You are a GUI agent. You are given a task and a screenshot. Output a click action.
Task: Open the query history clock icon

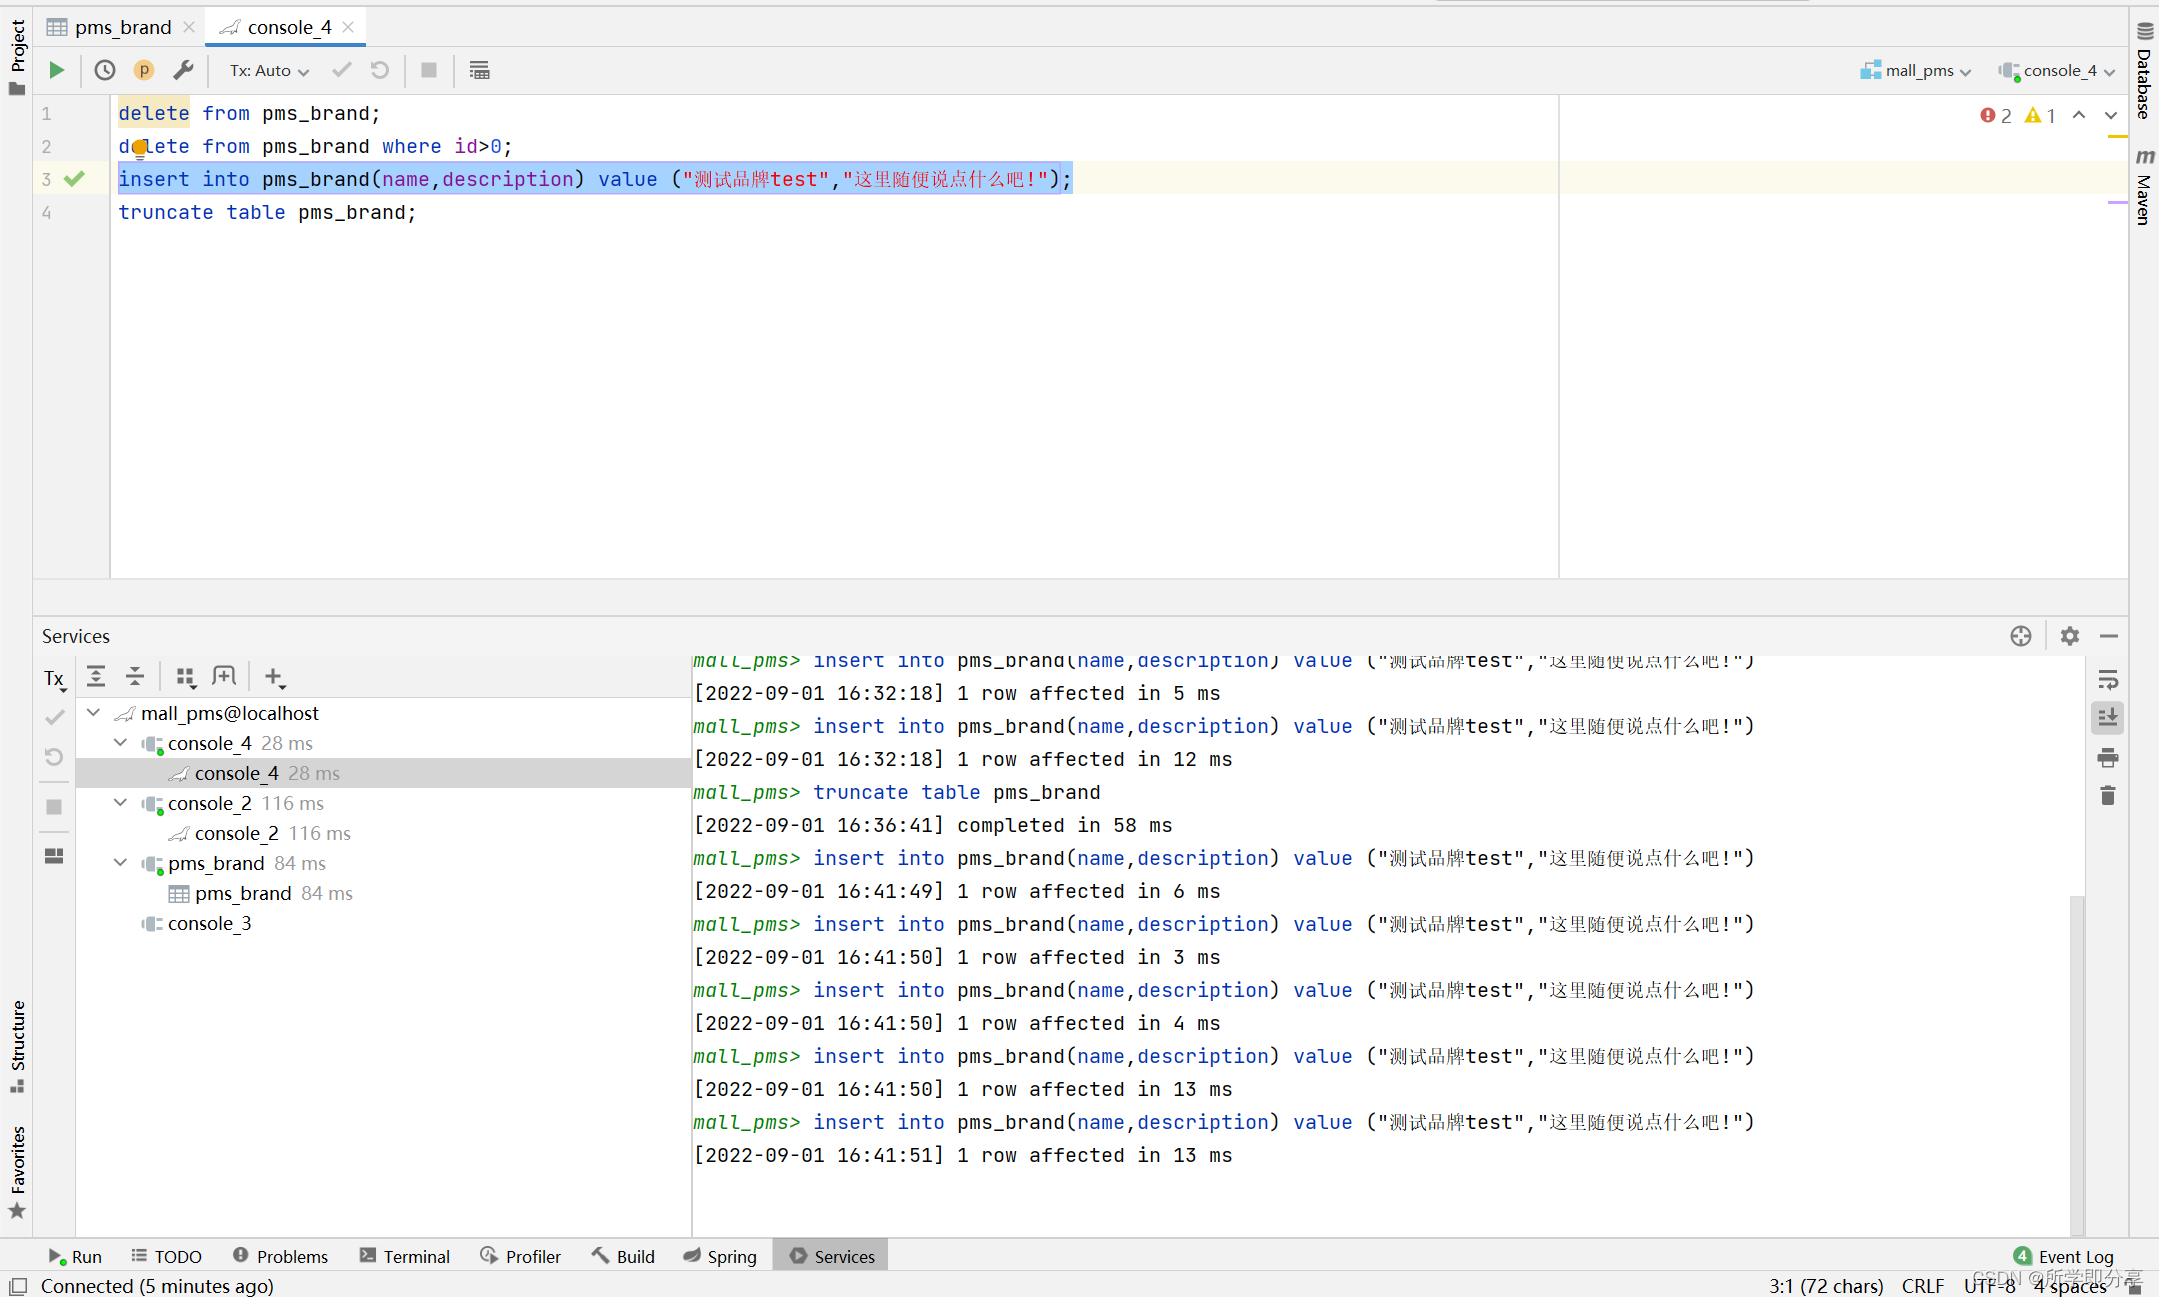(103, 70)
